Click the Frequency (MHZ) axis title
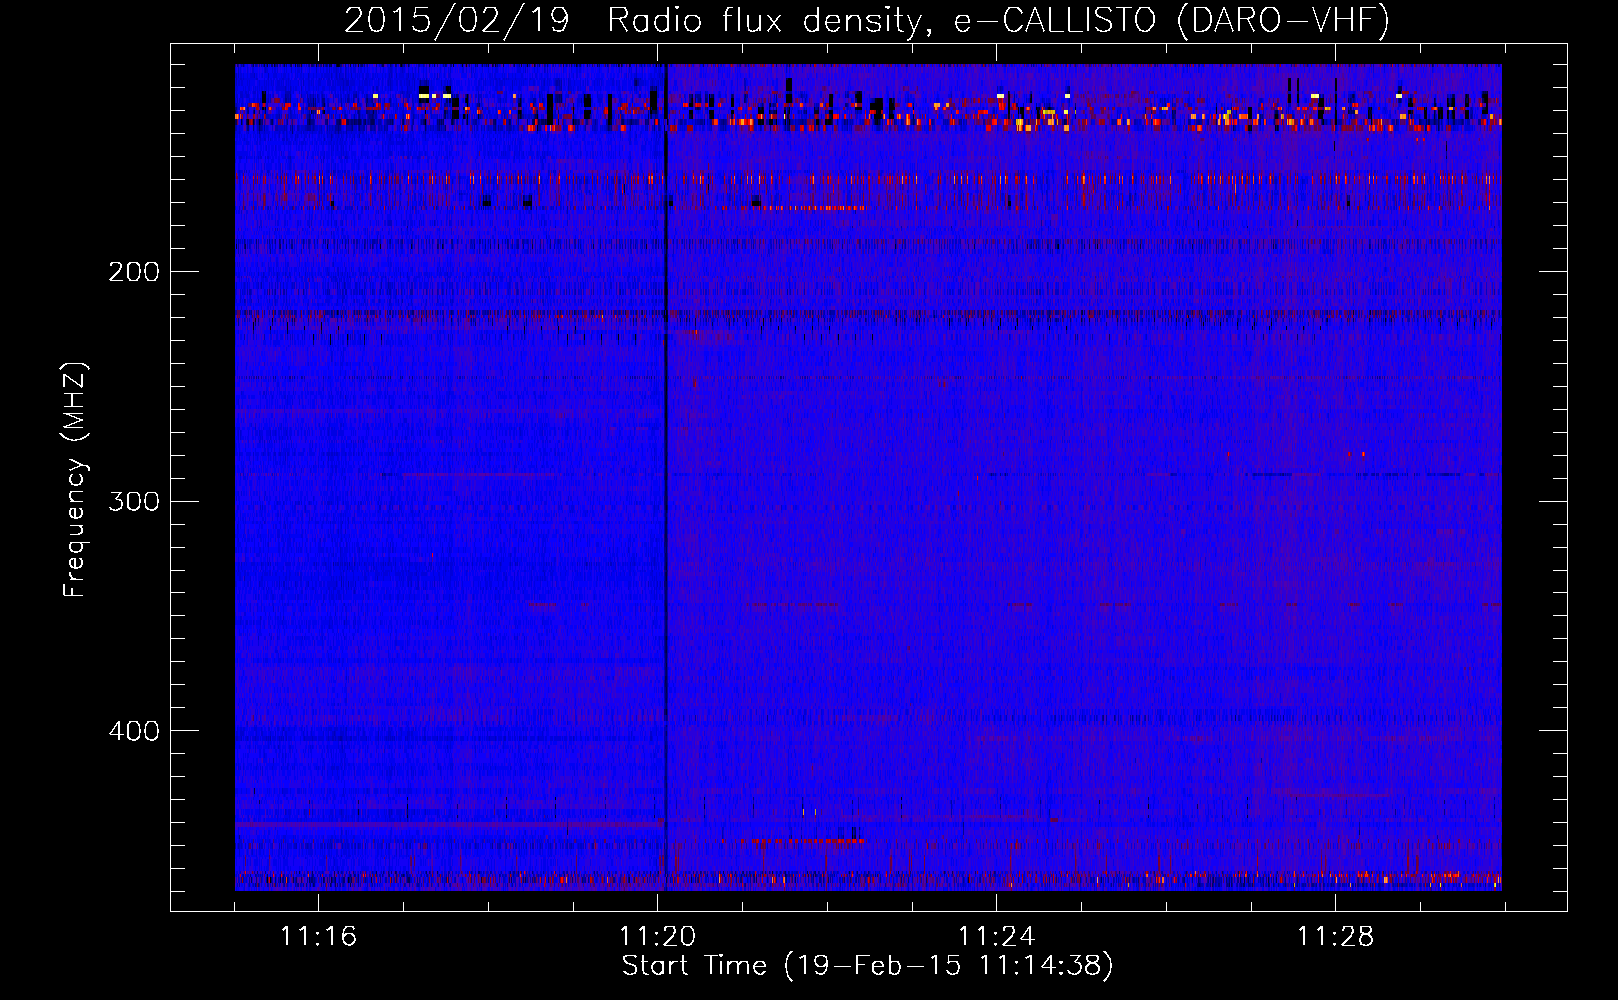 click(x=75, y=479)
